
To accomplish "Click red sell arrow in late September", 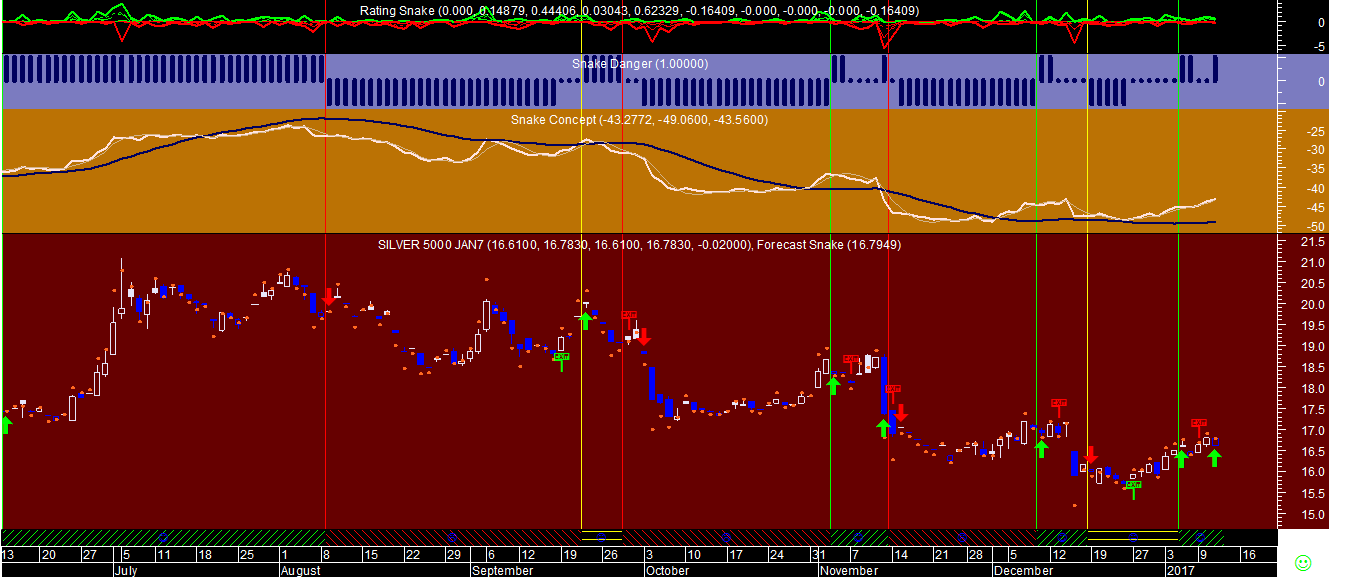I will (644, 336).
